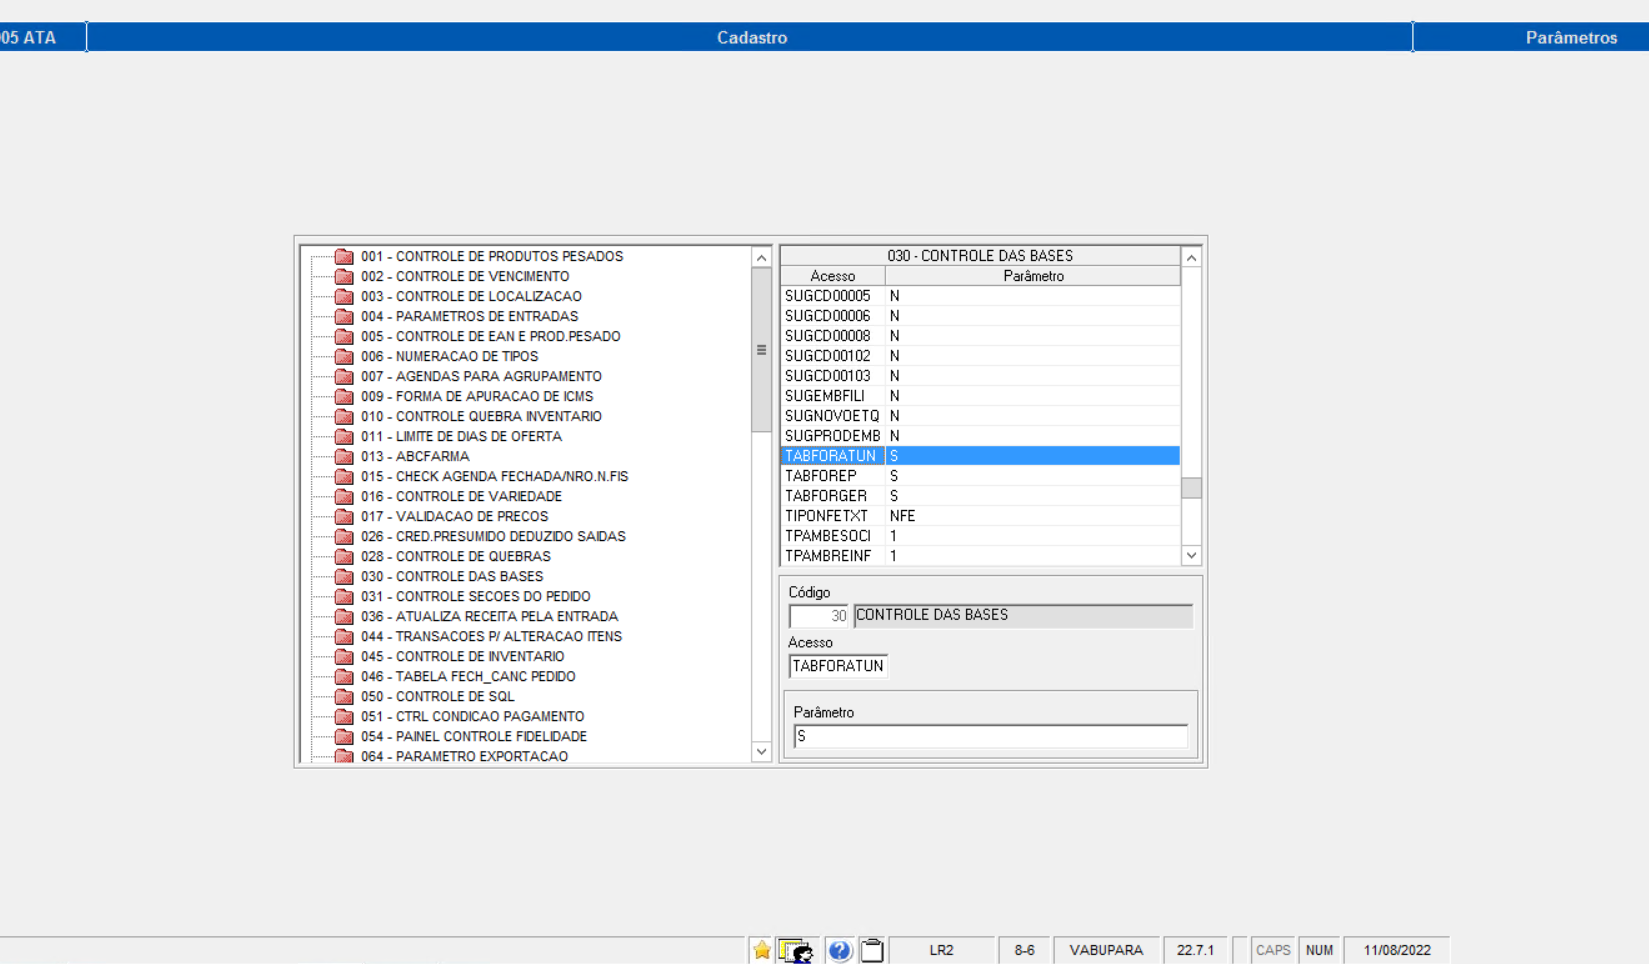This screenshot has width=1649, height=964.
Task: Click the clipboard icon in status bar
Action: pos(872,950)
